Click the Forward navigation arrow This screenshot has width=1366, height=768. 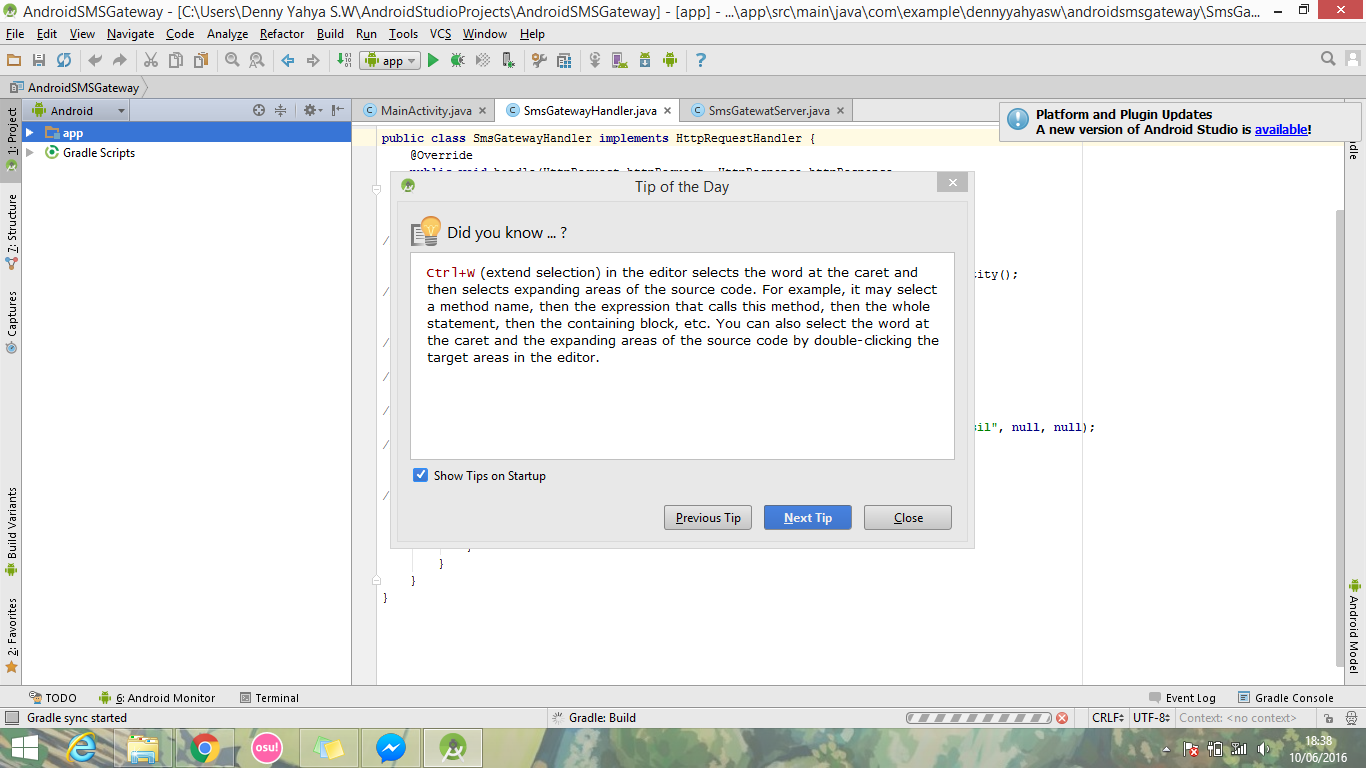click(313, 60)
